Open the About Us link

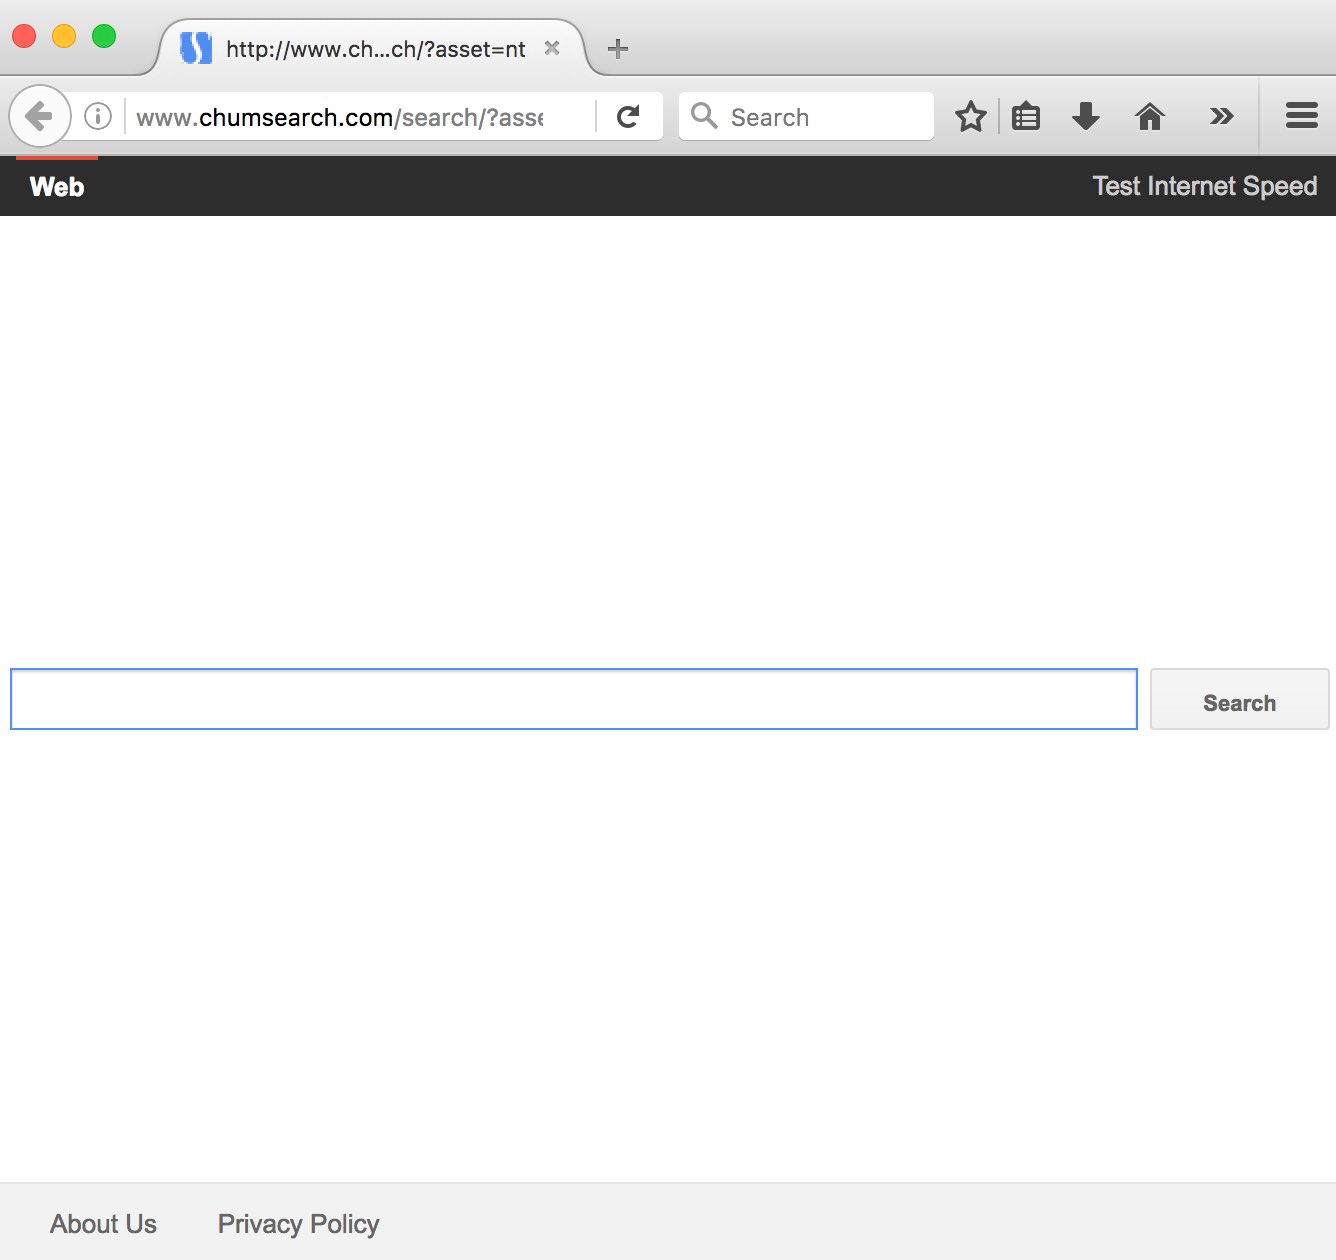[x=103, y=1224]
